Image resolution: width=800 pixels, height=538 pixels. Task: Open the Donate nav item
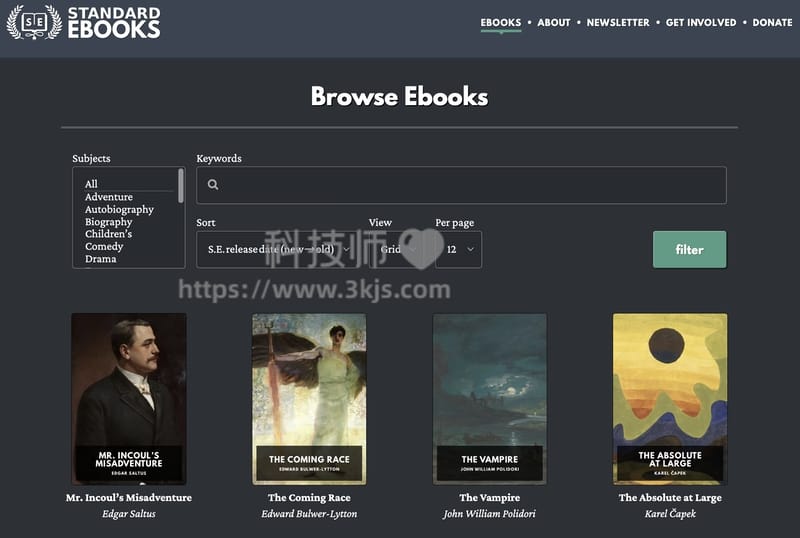click(x=772, y=22)
